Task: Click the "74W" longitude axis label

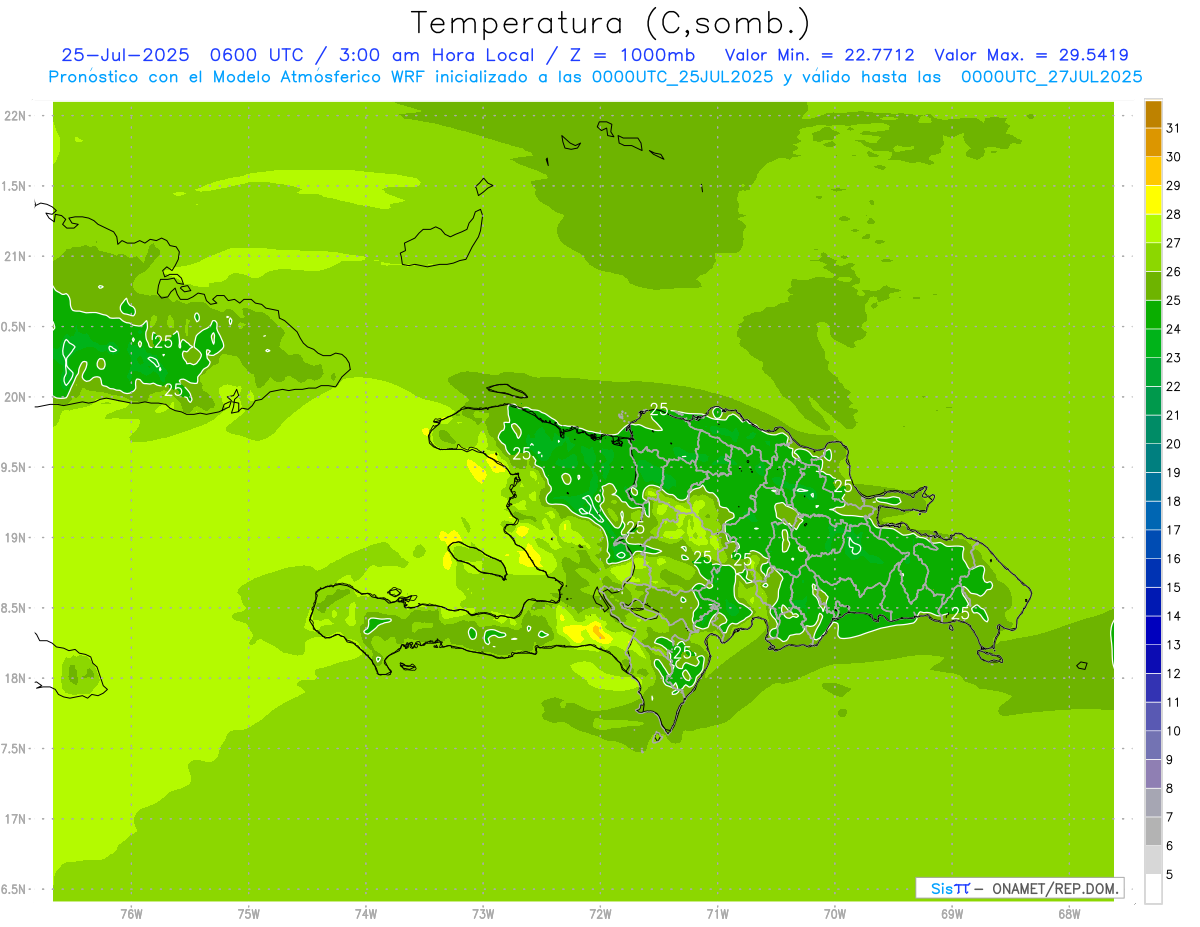Action: pos(366,914)
